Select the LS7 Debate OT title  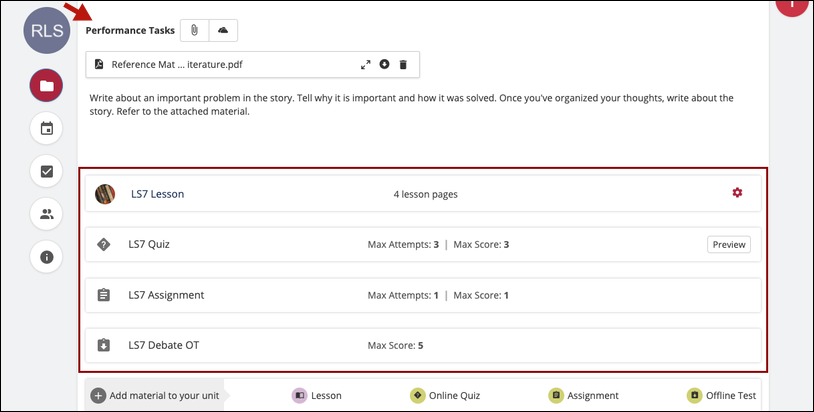tap(164, 346)
